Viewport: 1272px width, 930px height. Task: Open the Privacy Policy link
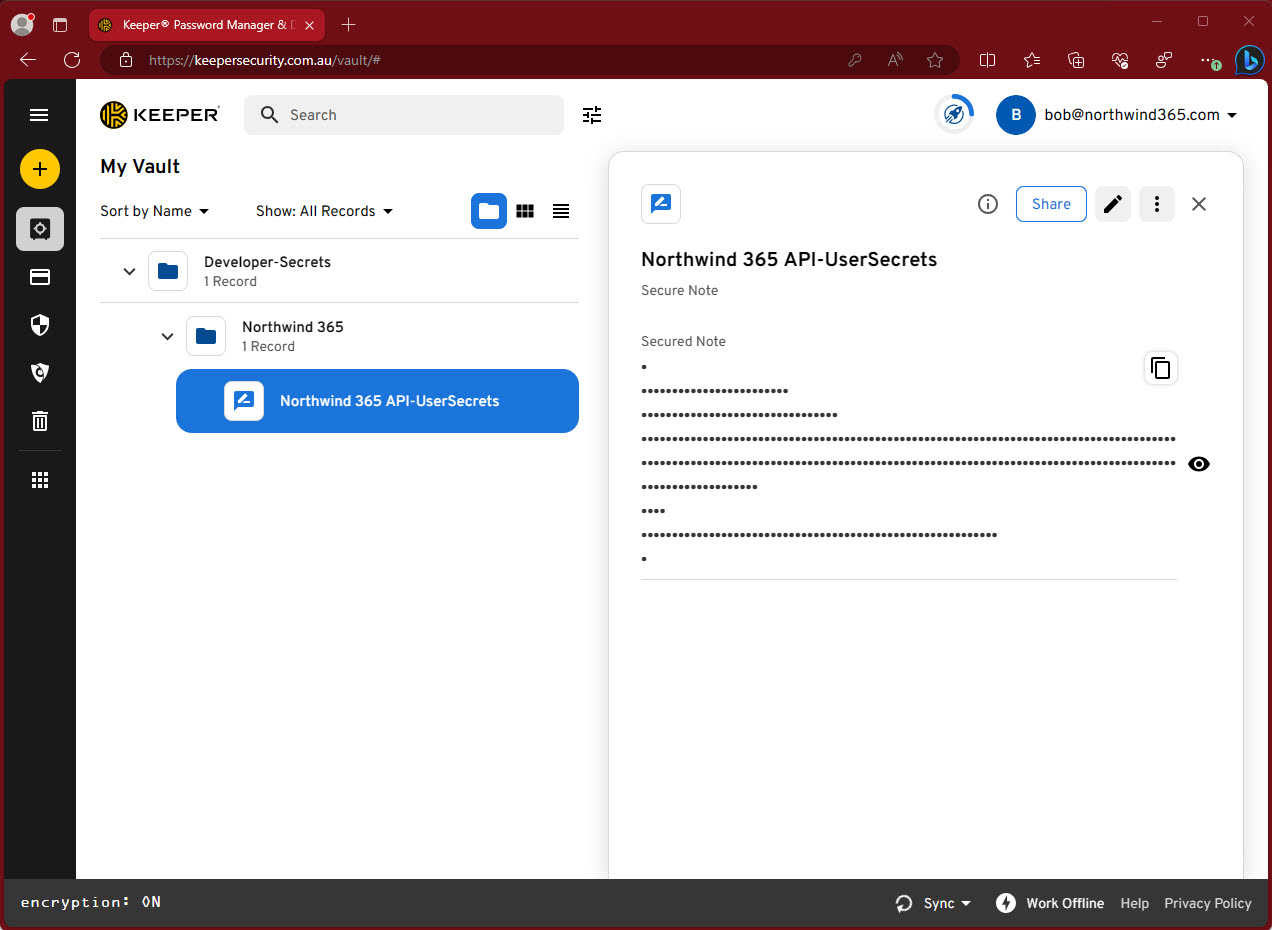coord(1207,903)
